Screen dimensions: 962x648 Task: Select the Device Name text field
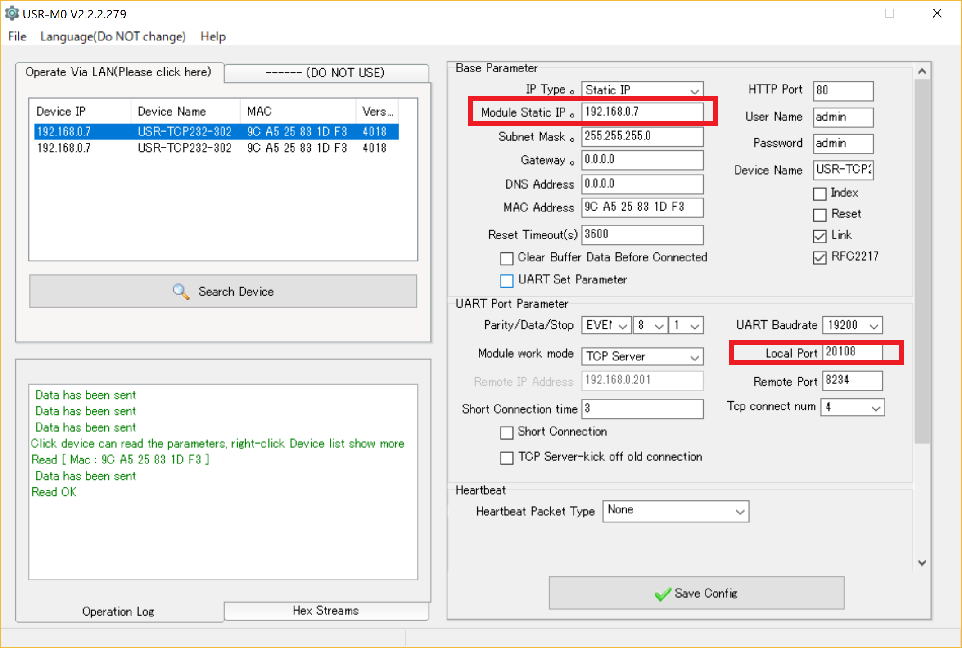[843, 170]
